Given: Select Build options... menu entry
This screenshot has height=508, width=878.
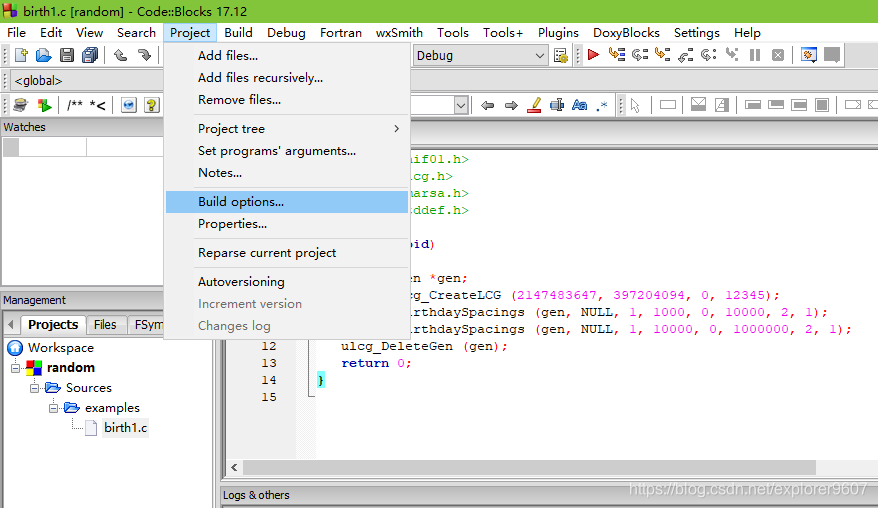Looking at the screenshot, I should point(287,202).
